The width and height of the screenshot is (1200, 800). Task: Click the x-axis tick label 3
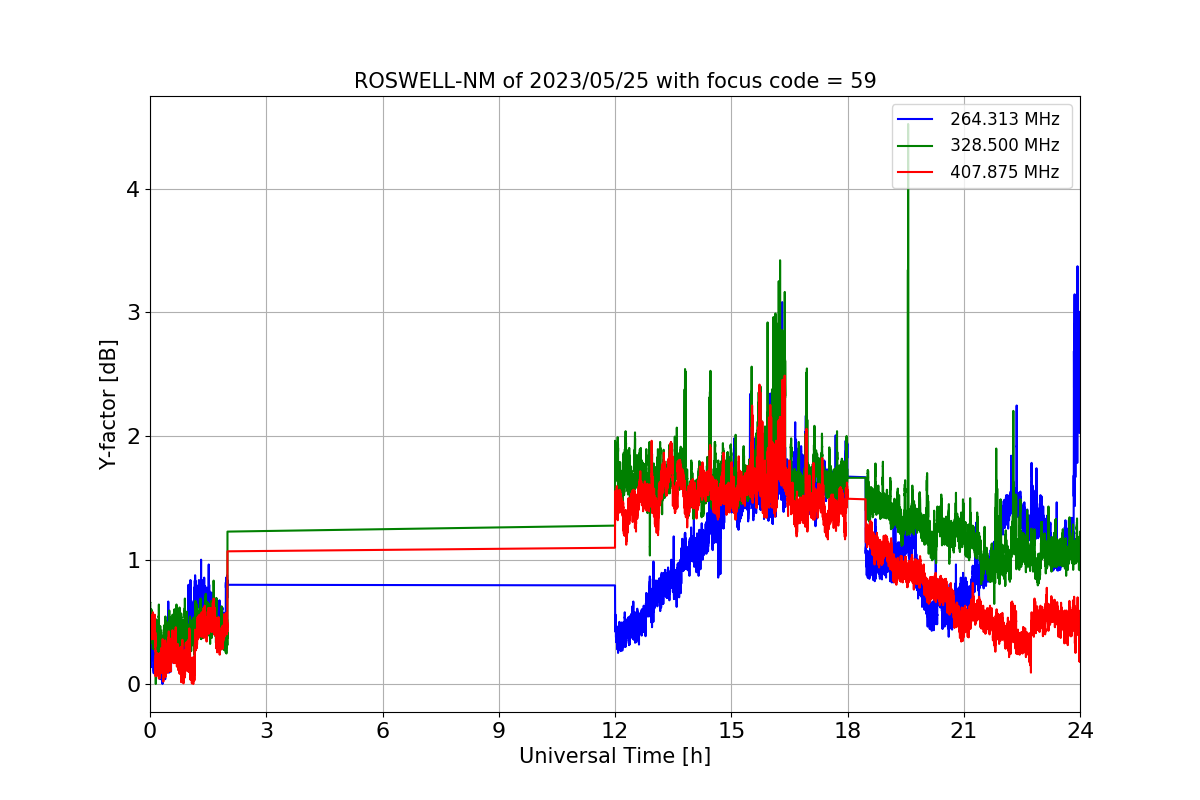click(x=266, y=731)
